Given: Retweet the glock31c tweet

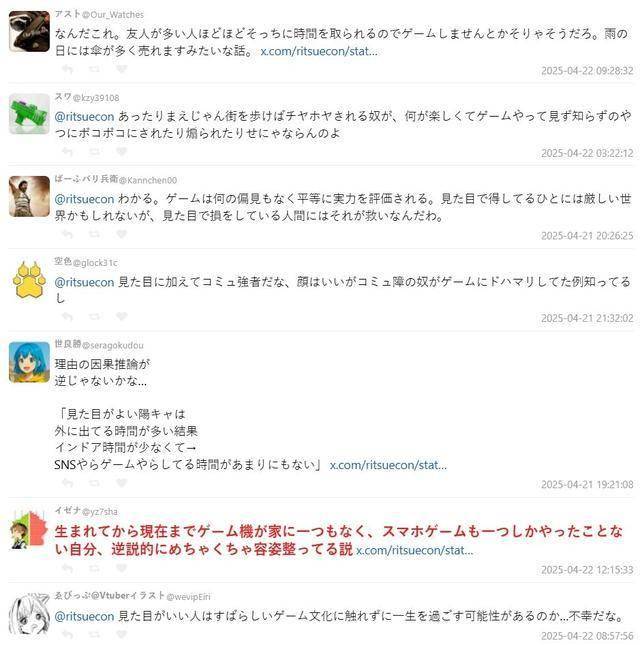Looking at the screenshot, I should pyautogui.click(x=94, y=316).
